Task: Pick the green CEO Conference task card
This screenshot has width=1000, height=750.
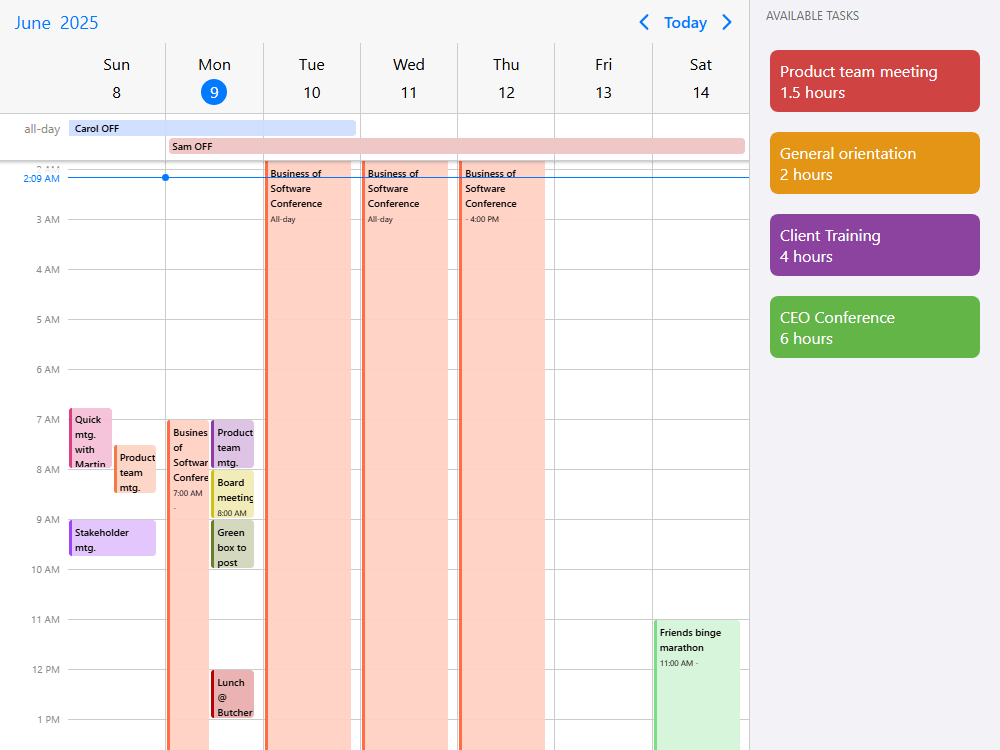Action: tap(874, 327)
